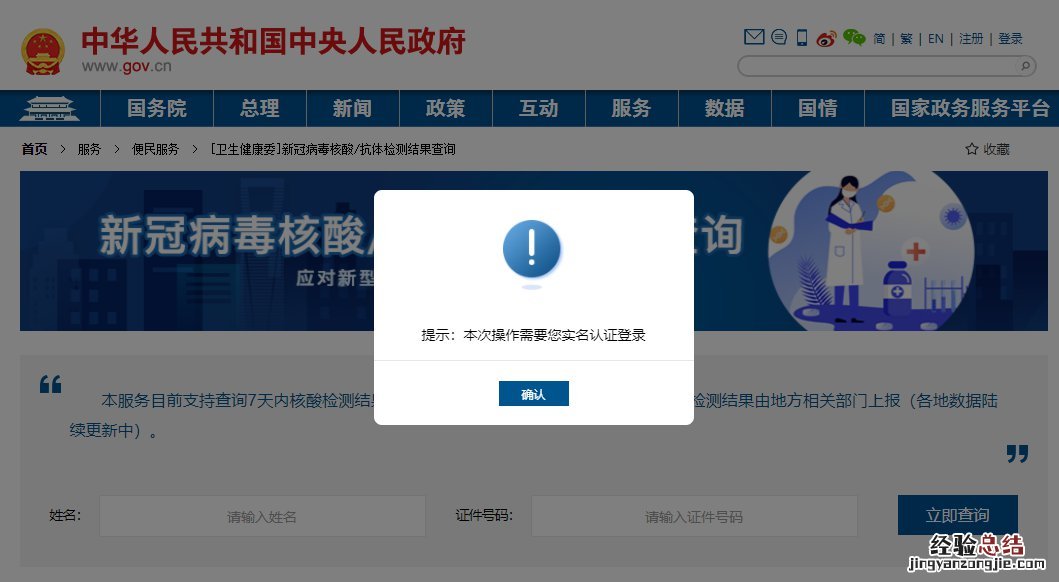Focus the 证件号码 input field
The image size is (1059, 582).
tap(694, 517)
